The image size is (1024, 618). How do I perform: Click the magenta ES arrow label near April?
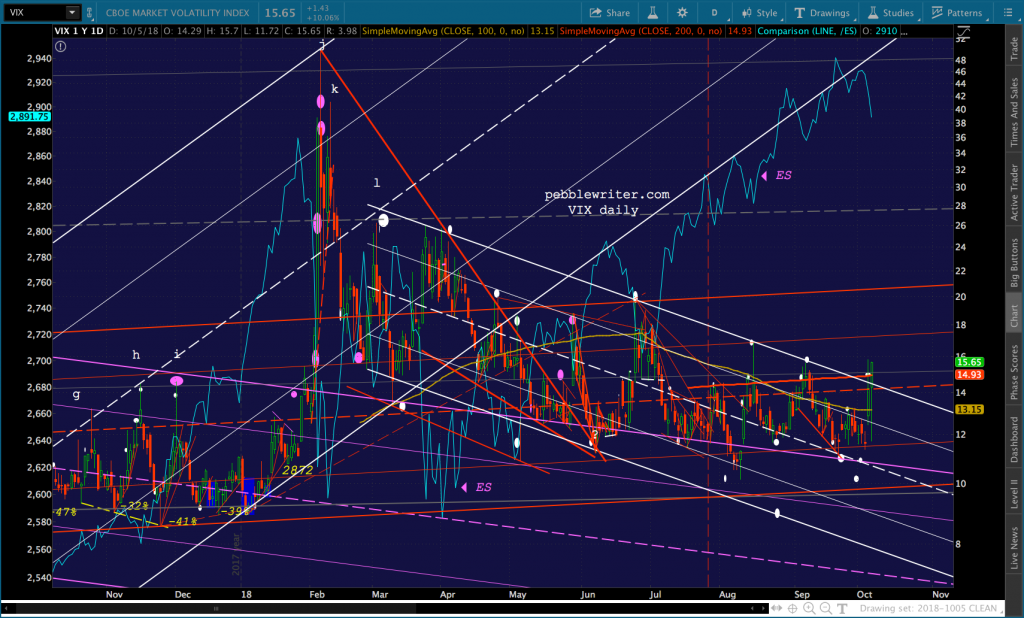click(x=477, y=487)
